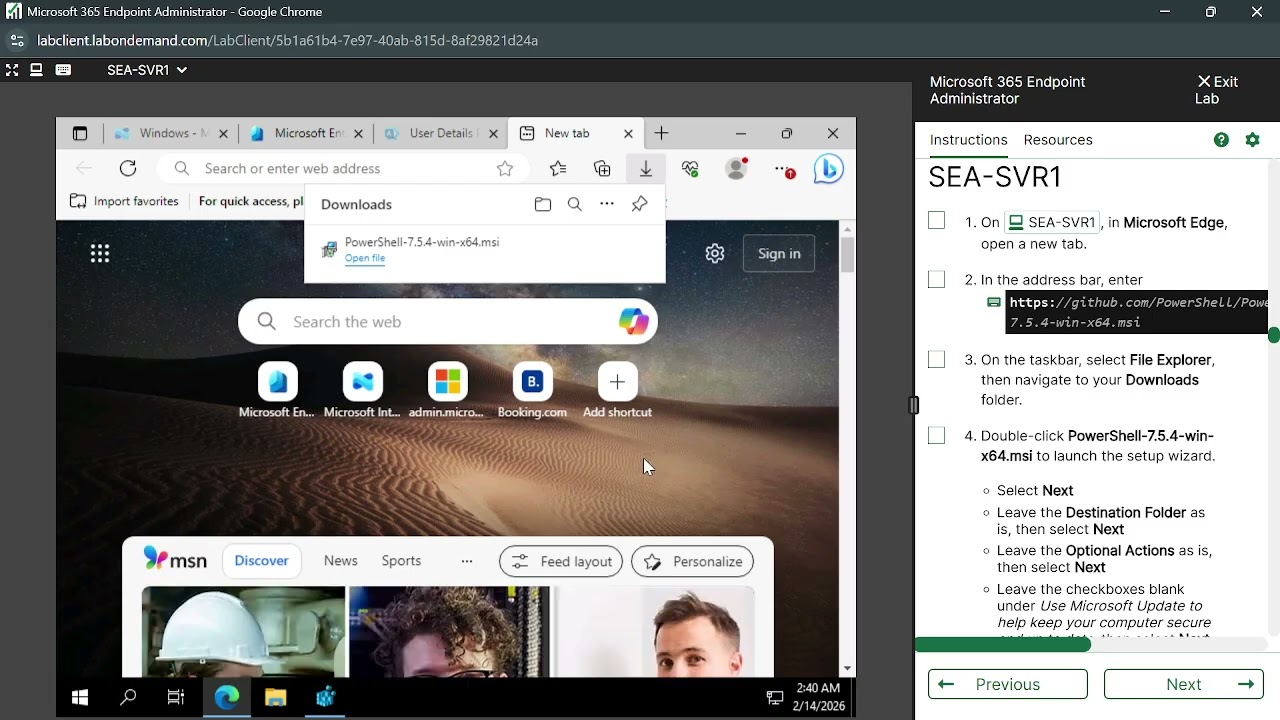Open the Microsoft Entra shortcut tile
The width and height of the screenshot is (1280, 720).
click(x=277, y=391)
